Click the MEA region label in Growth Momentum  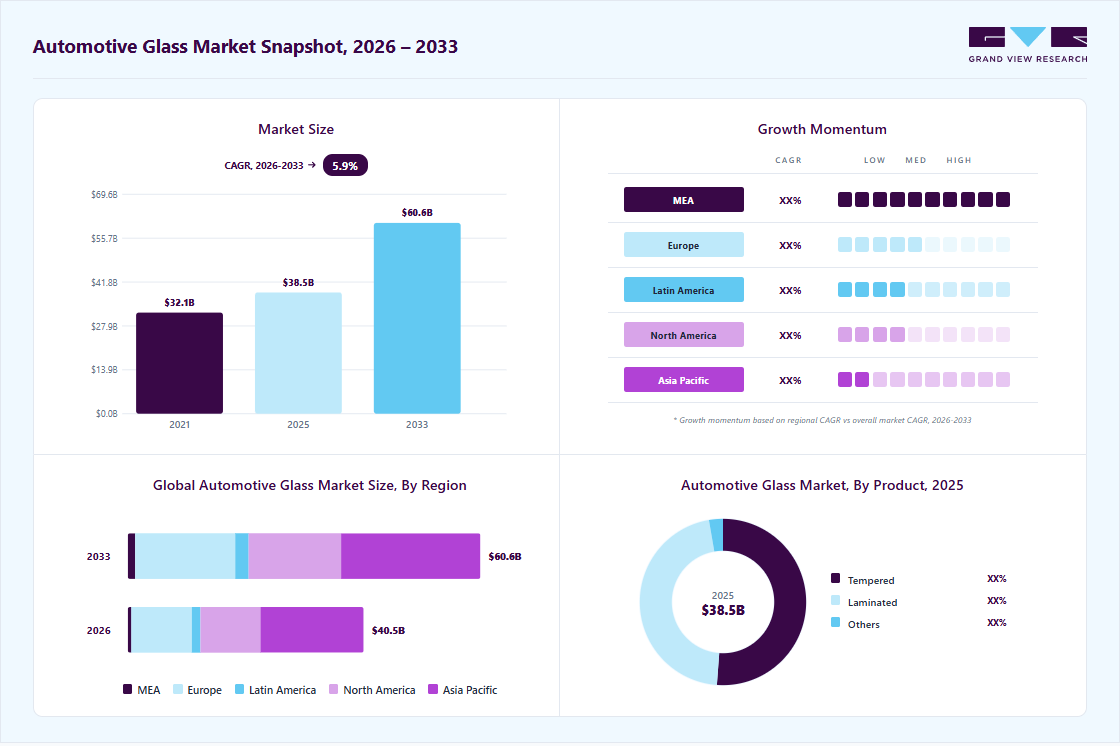(x=684, y=200)
